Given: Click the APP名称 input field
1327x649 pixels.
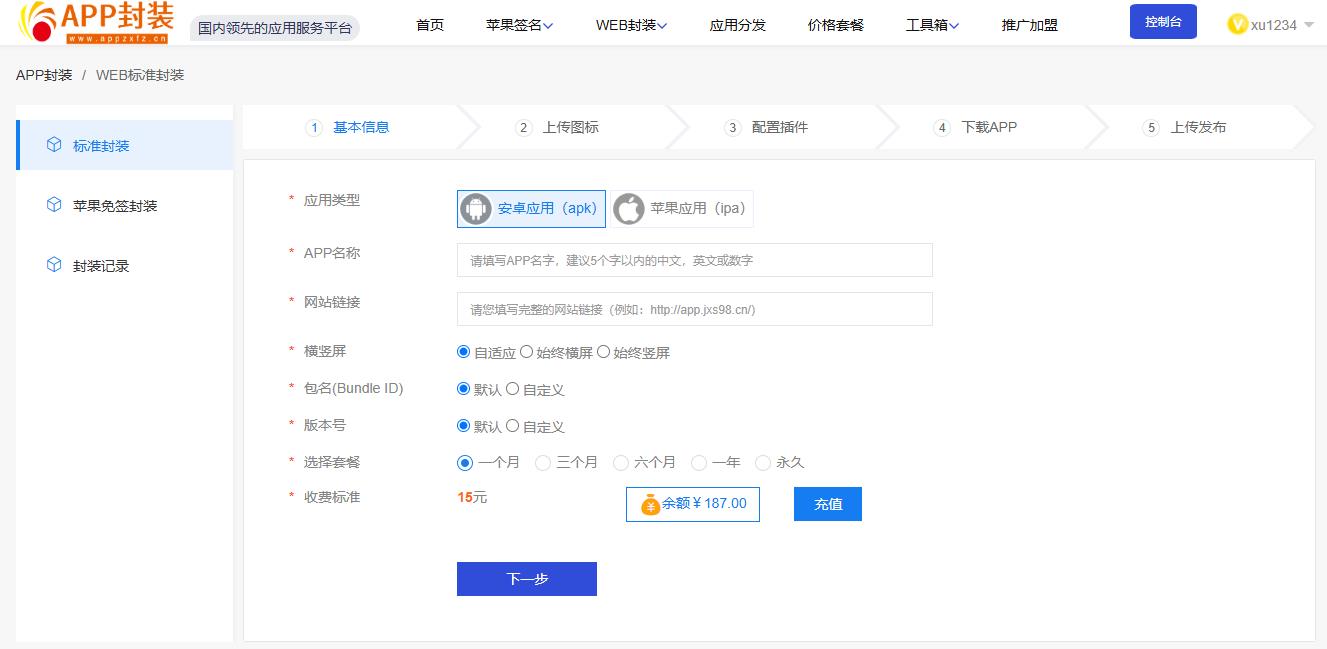Looking at the screenshot, I should [694, 260].
